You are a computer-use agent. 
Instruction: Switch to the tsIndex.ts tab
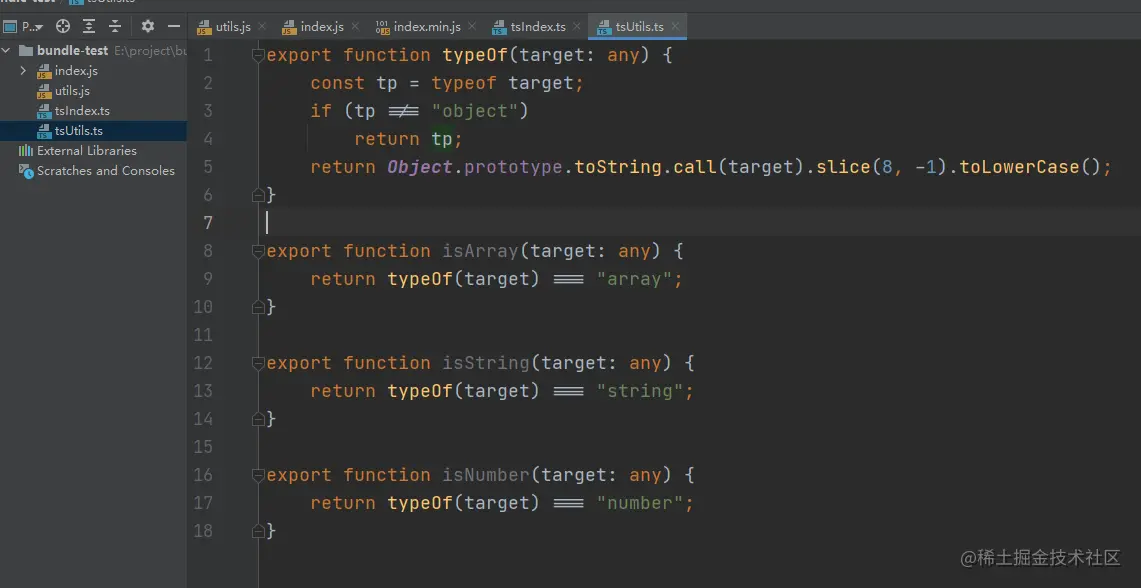[x=537, y=27]
